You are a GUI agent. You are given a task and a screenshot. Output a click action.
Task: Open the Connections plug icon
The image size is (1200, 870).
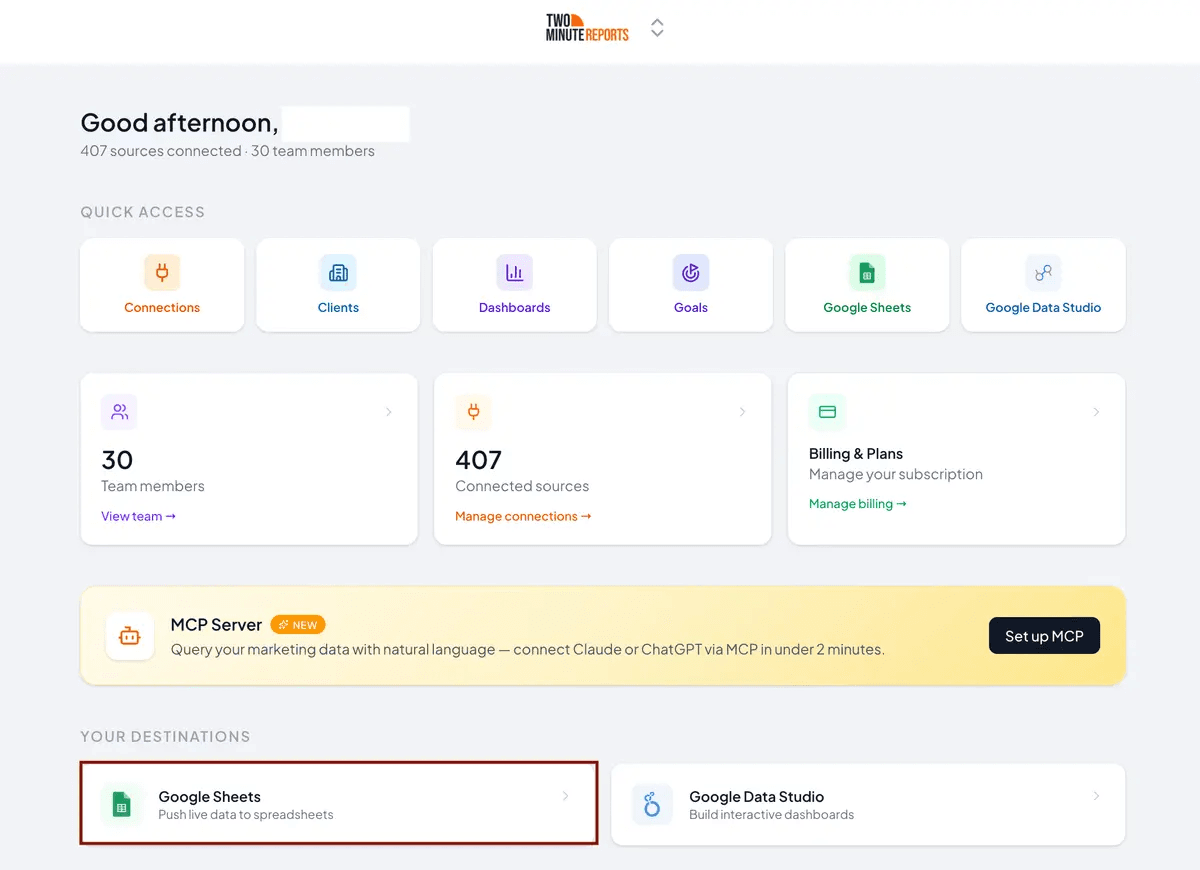(162, 272)
